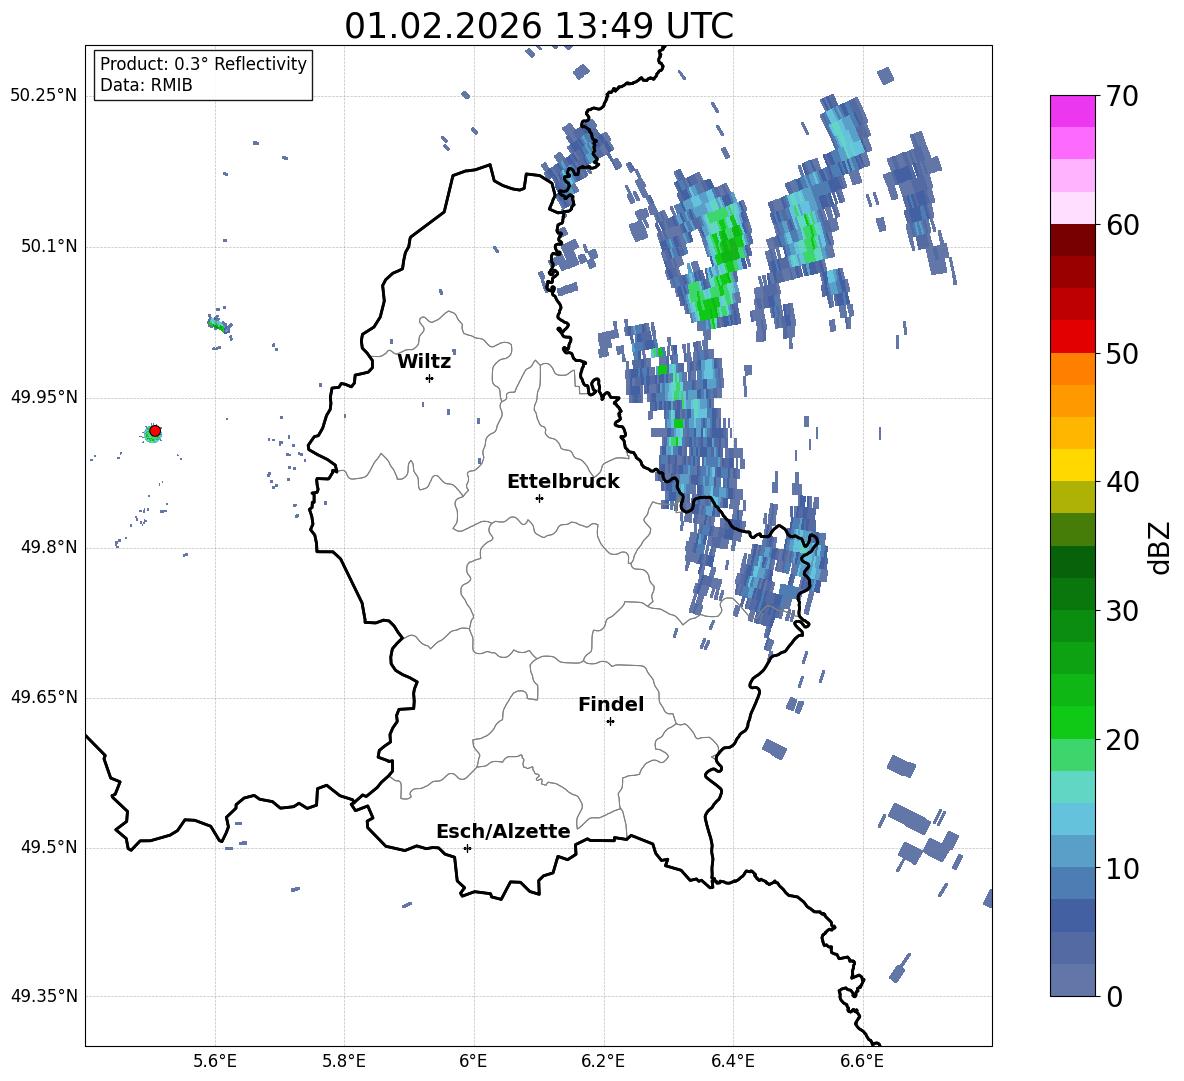Screen dimensions: 1184x1081
Task: Click the 'Product: 0.3° Reflectivity' text
Action: click(x=203, y=64)
